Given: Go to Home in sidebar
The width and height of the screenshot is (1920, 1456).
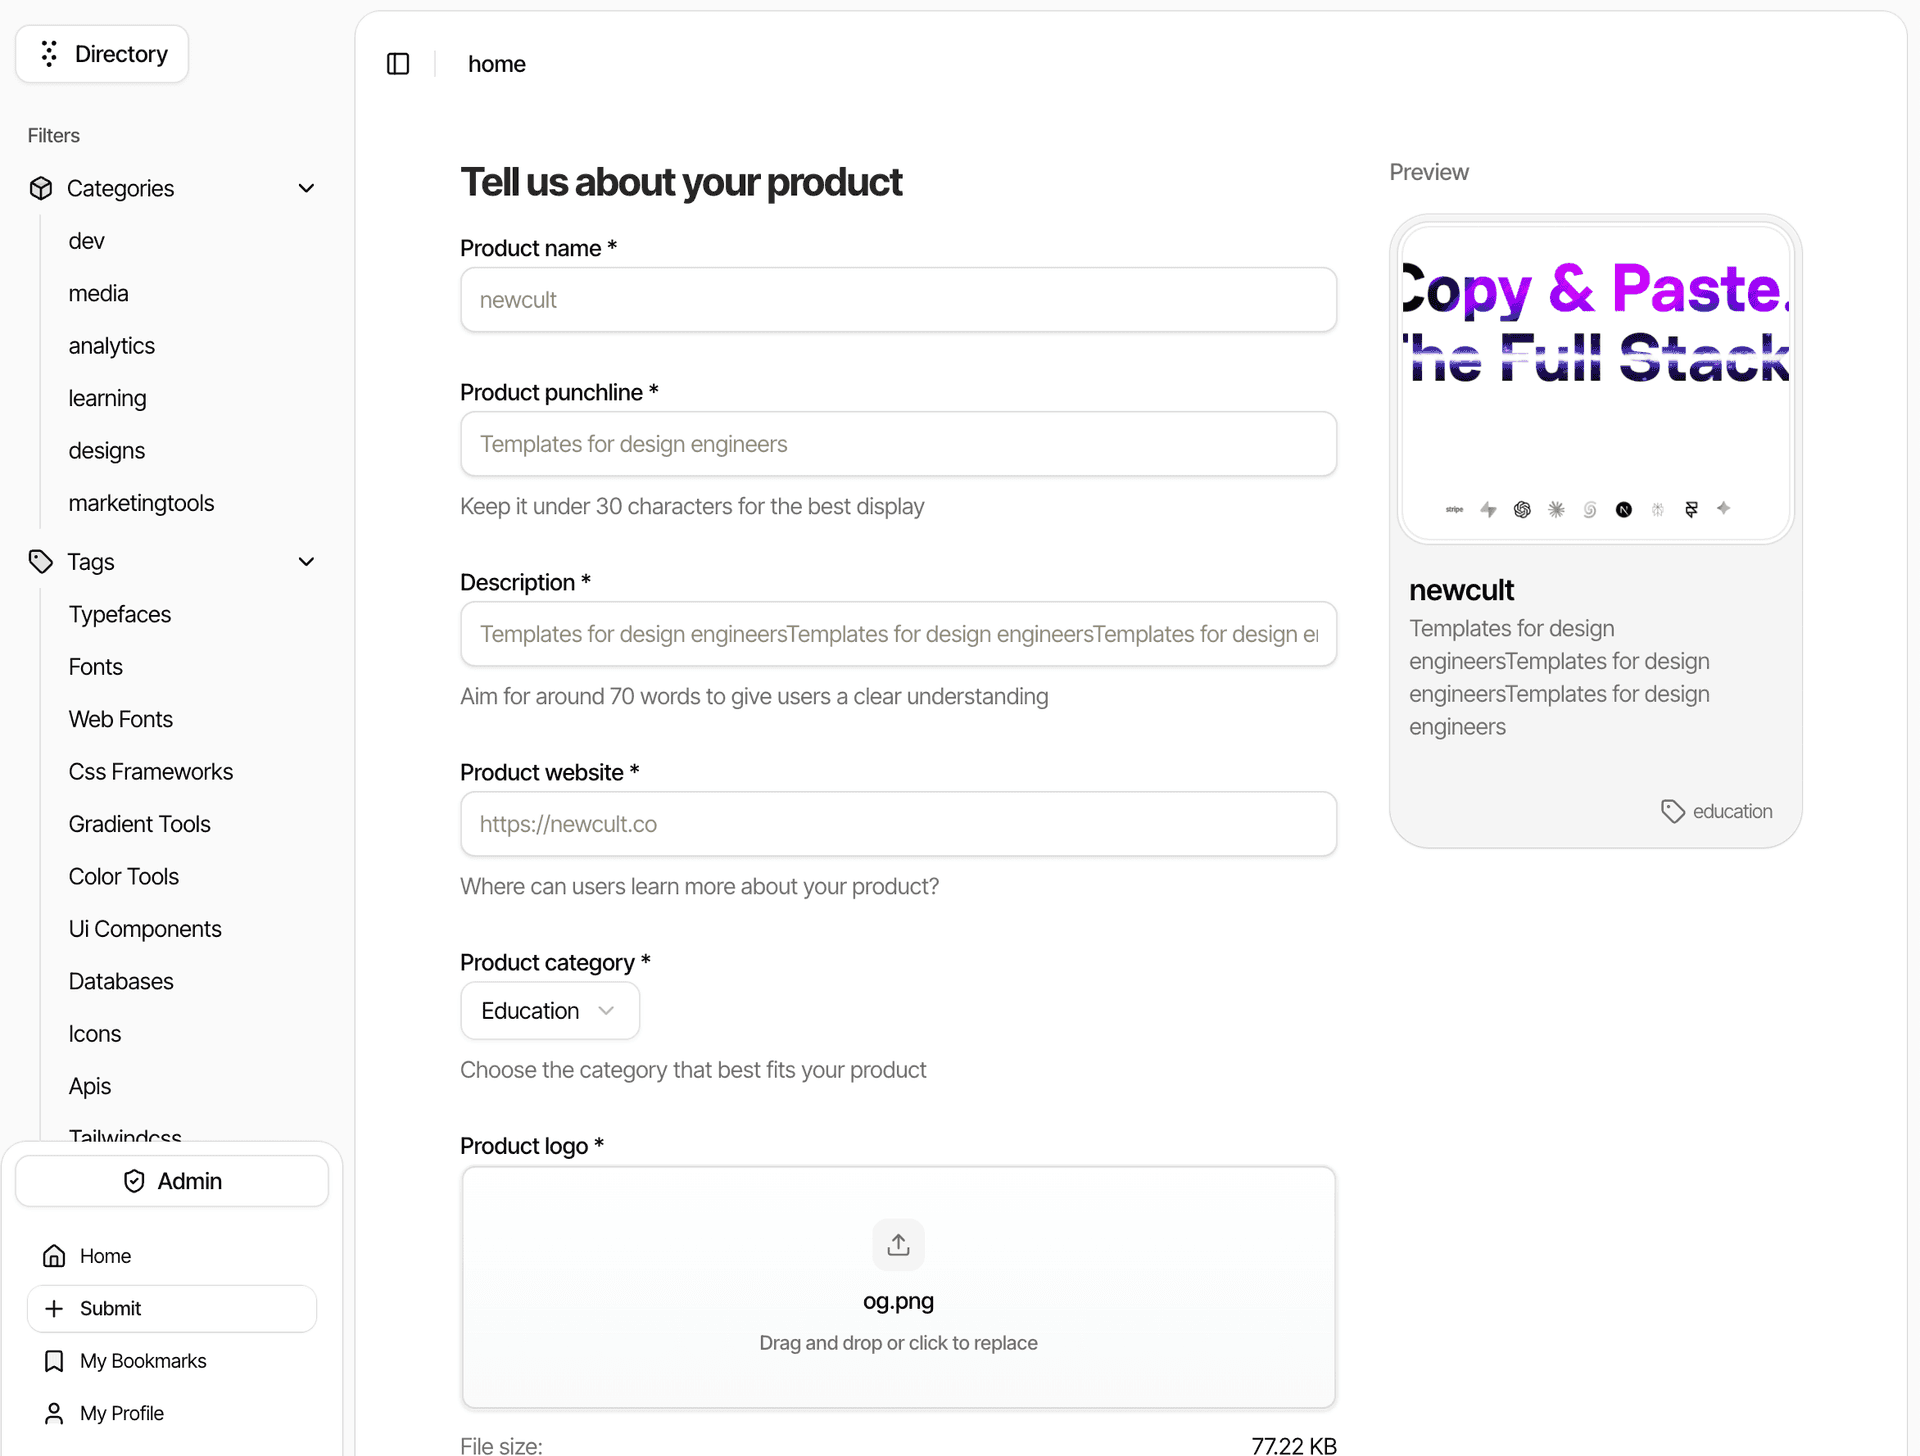Looking at the screenshot, I should [105, 1256].
